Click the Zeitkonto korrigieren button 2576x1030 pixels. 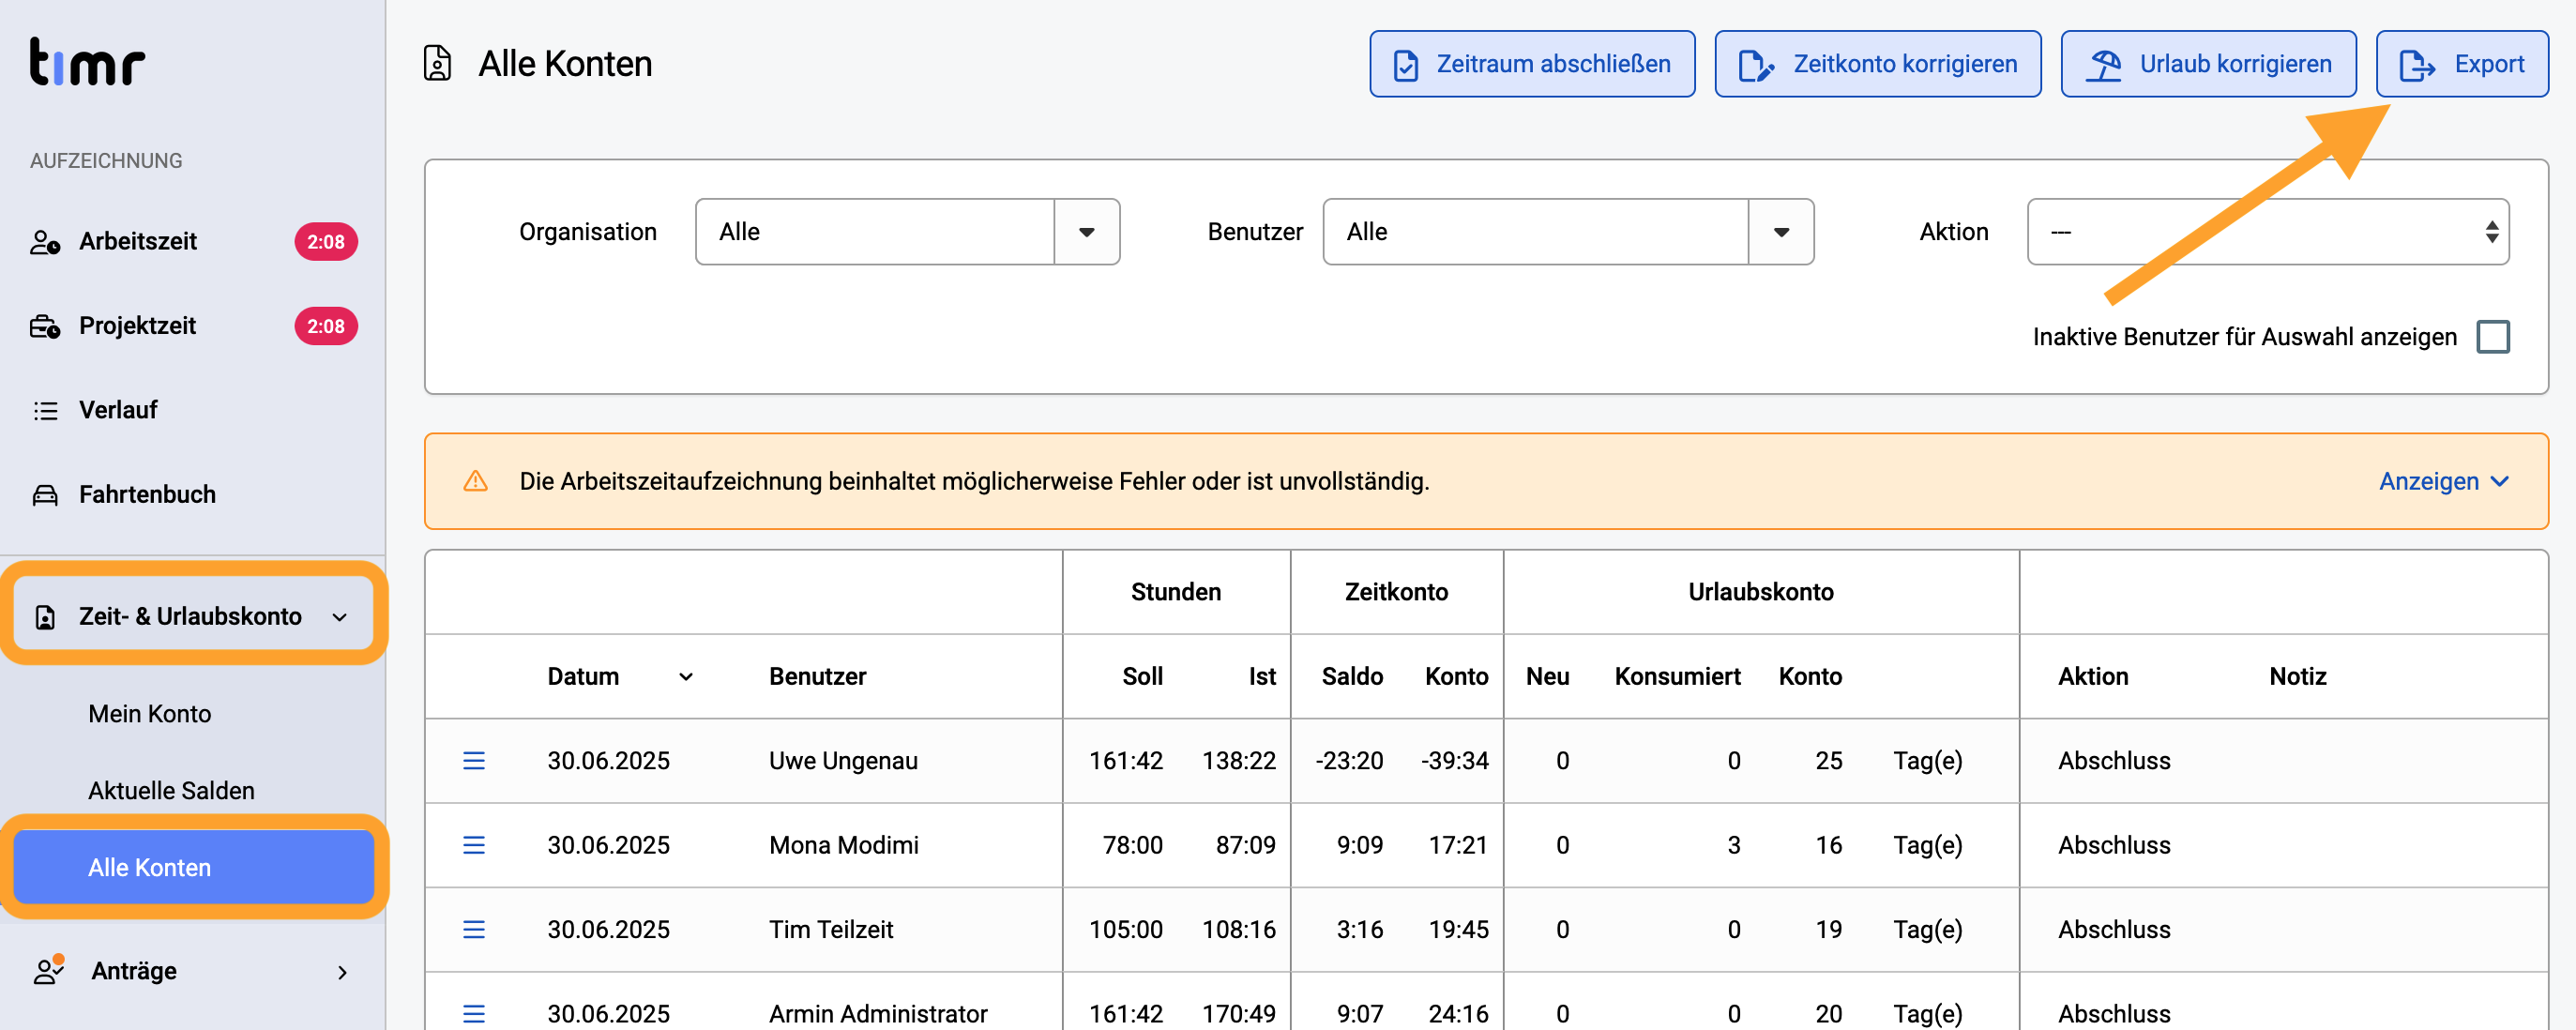[1878, 64]
